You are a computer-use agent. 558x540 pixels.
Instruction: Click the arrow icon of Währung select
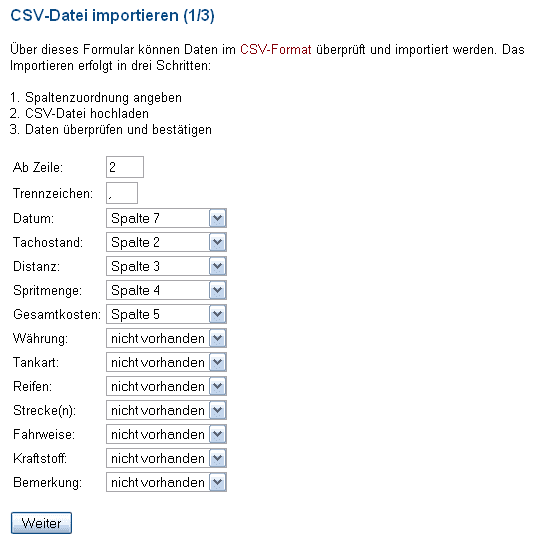(x=217, y=339)
